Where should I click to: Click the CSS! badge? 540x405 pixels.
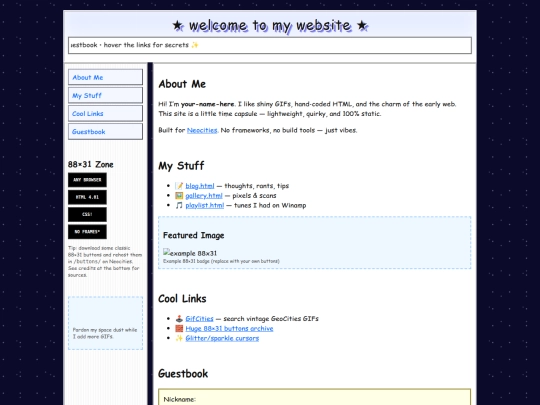tap(87, 214)
